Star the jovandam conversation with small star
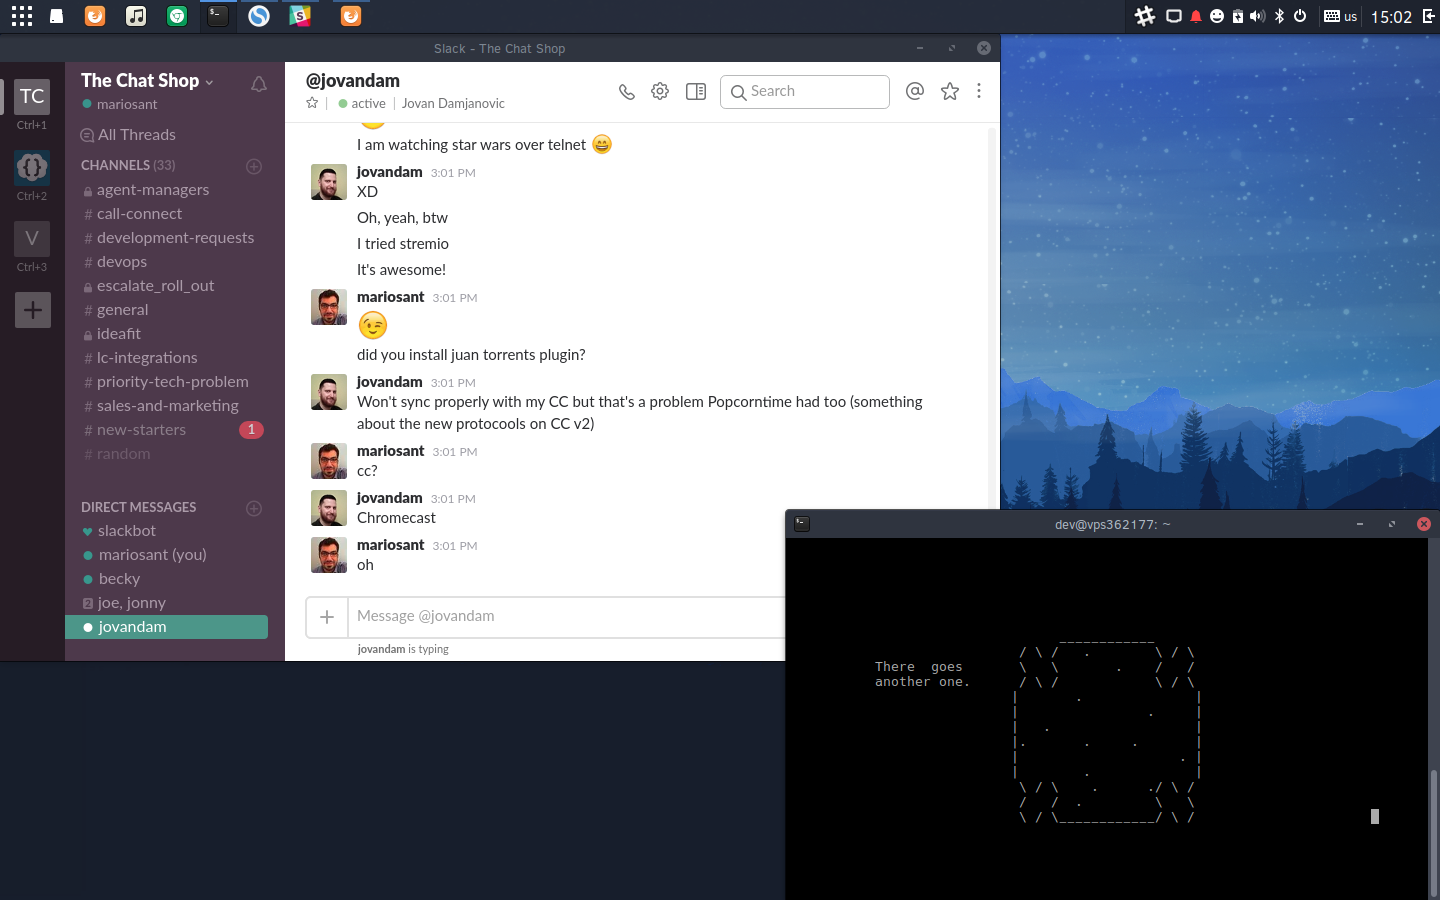 [312, 103]
